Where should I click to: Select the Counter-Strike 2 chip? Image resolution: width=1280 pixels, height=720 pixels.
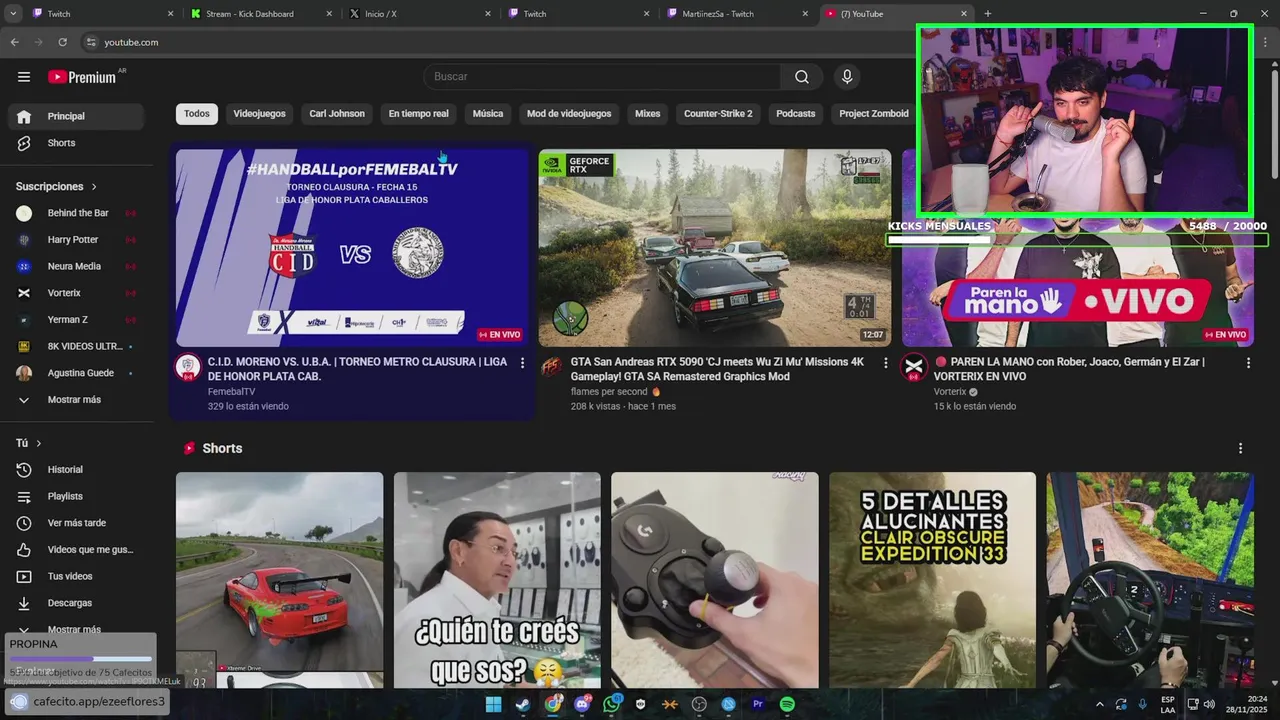point(718,114)
